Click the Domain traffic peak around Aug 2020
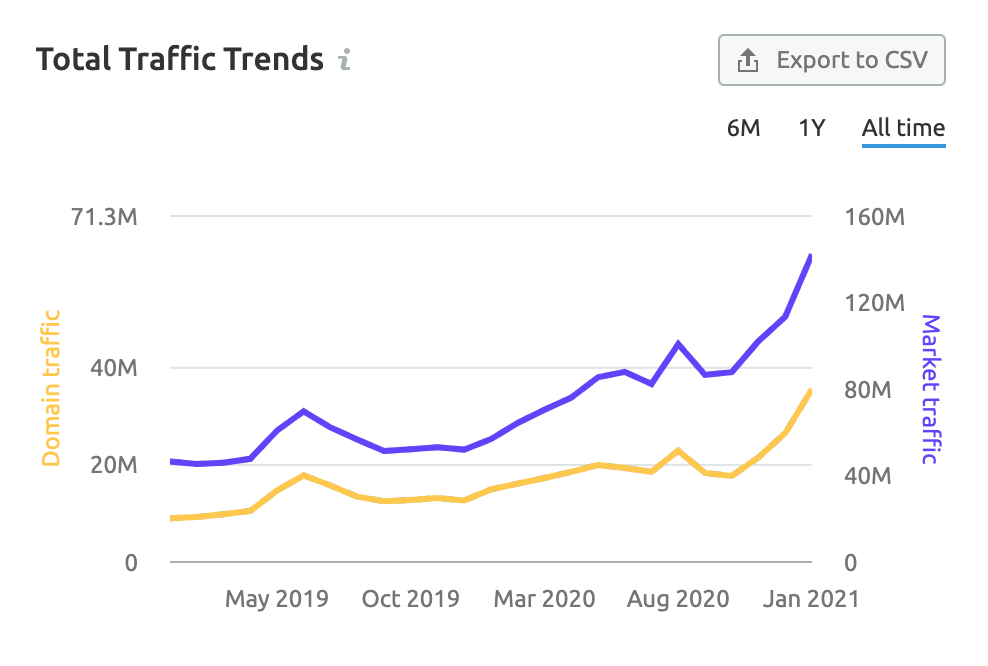Viewport: 988px width, 666px height. pos(680,450)
